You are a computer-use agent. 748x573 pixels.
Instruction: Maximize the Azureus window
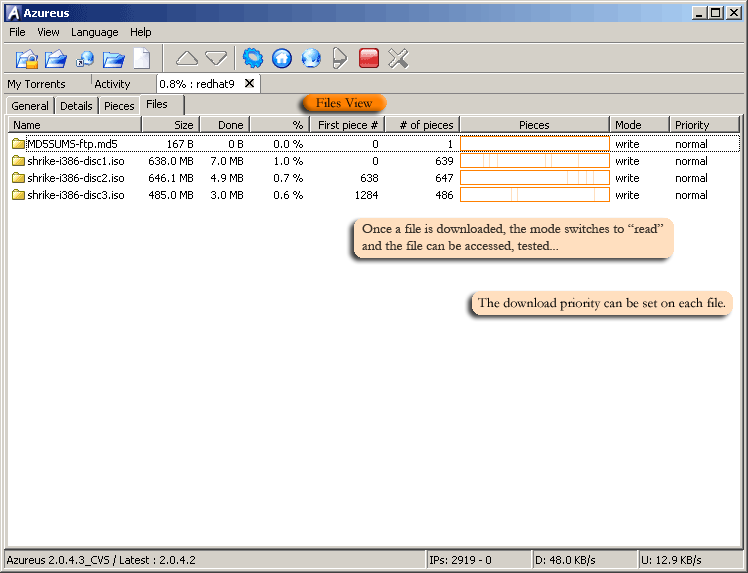(716, 13)
